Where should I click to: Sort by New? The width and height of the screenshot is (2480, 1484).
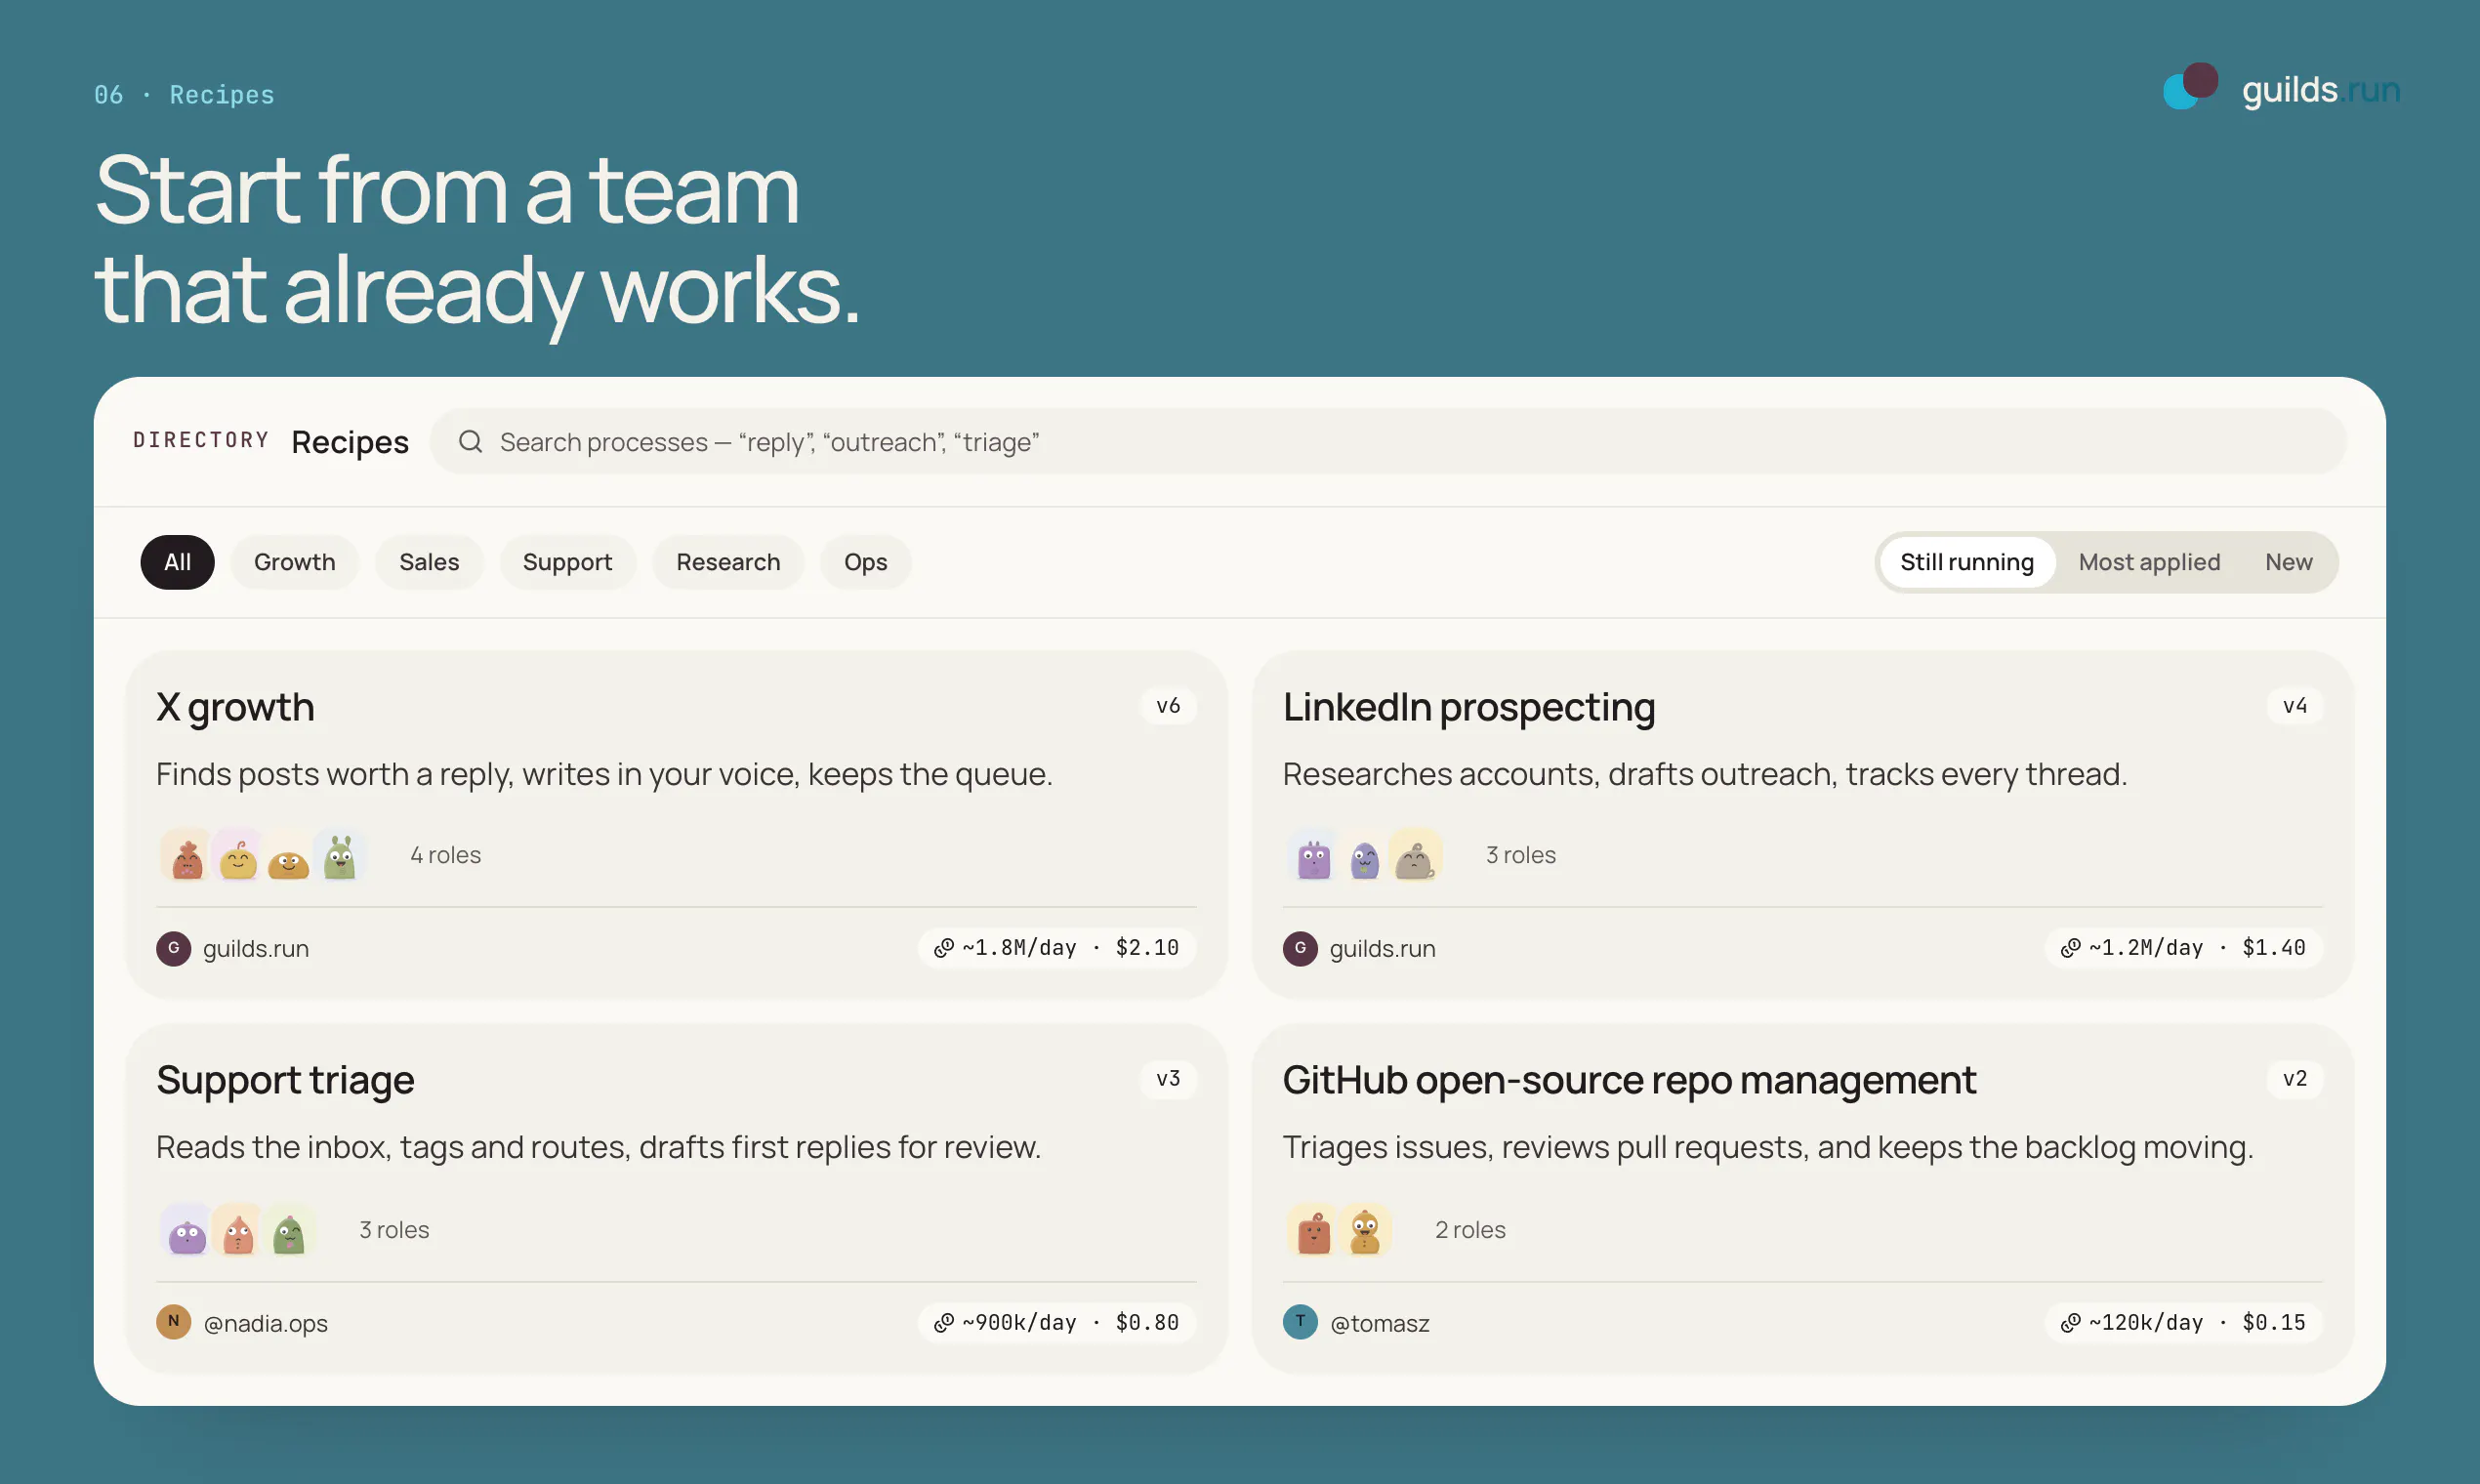click(x=2288, y=562)
